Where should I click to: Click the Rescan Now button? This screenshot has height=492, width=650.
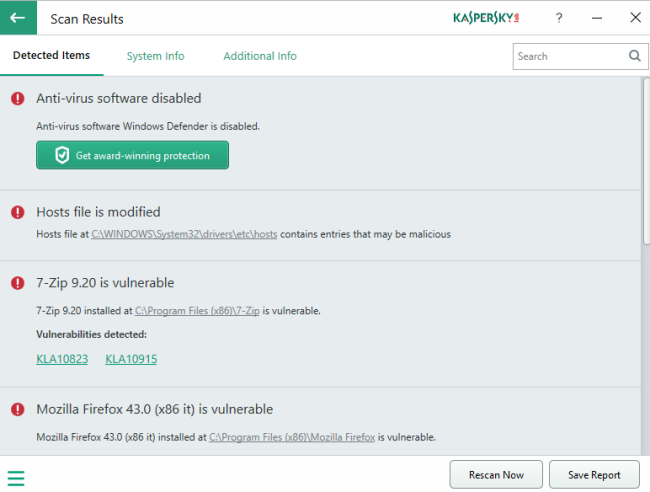pyautogui.click(x=496, y=475)
